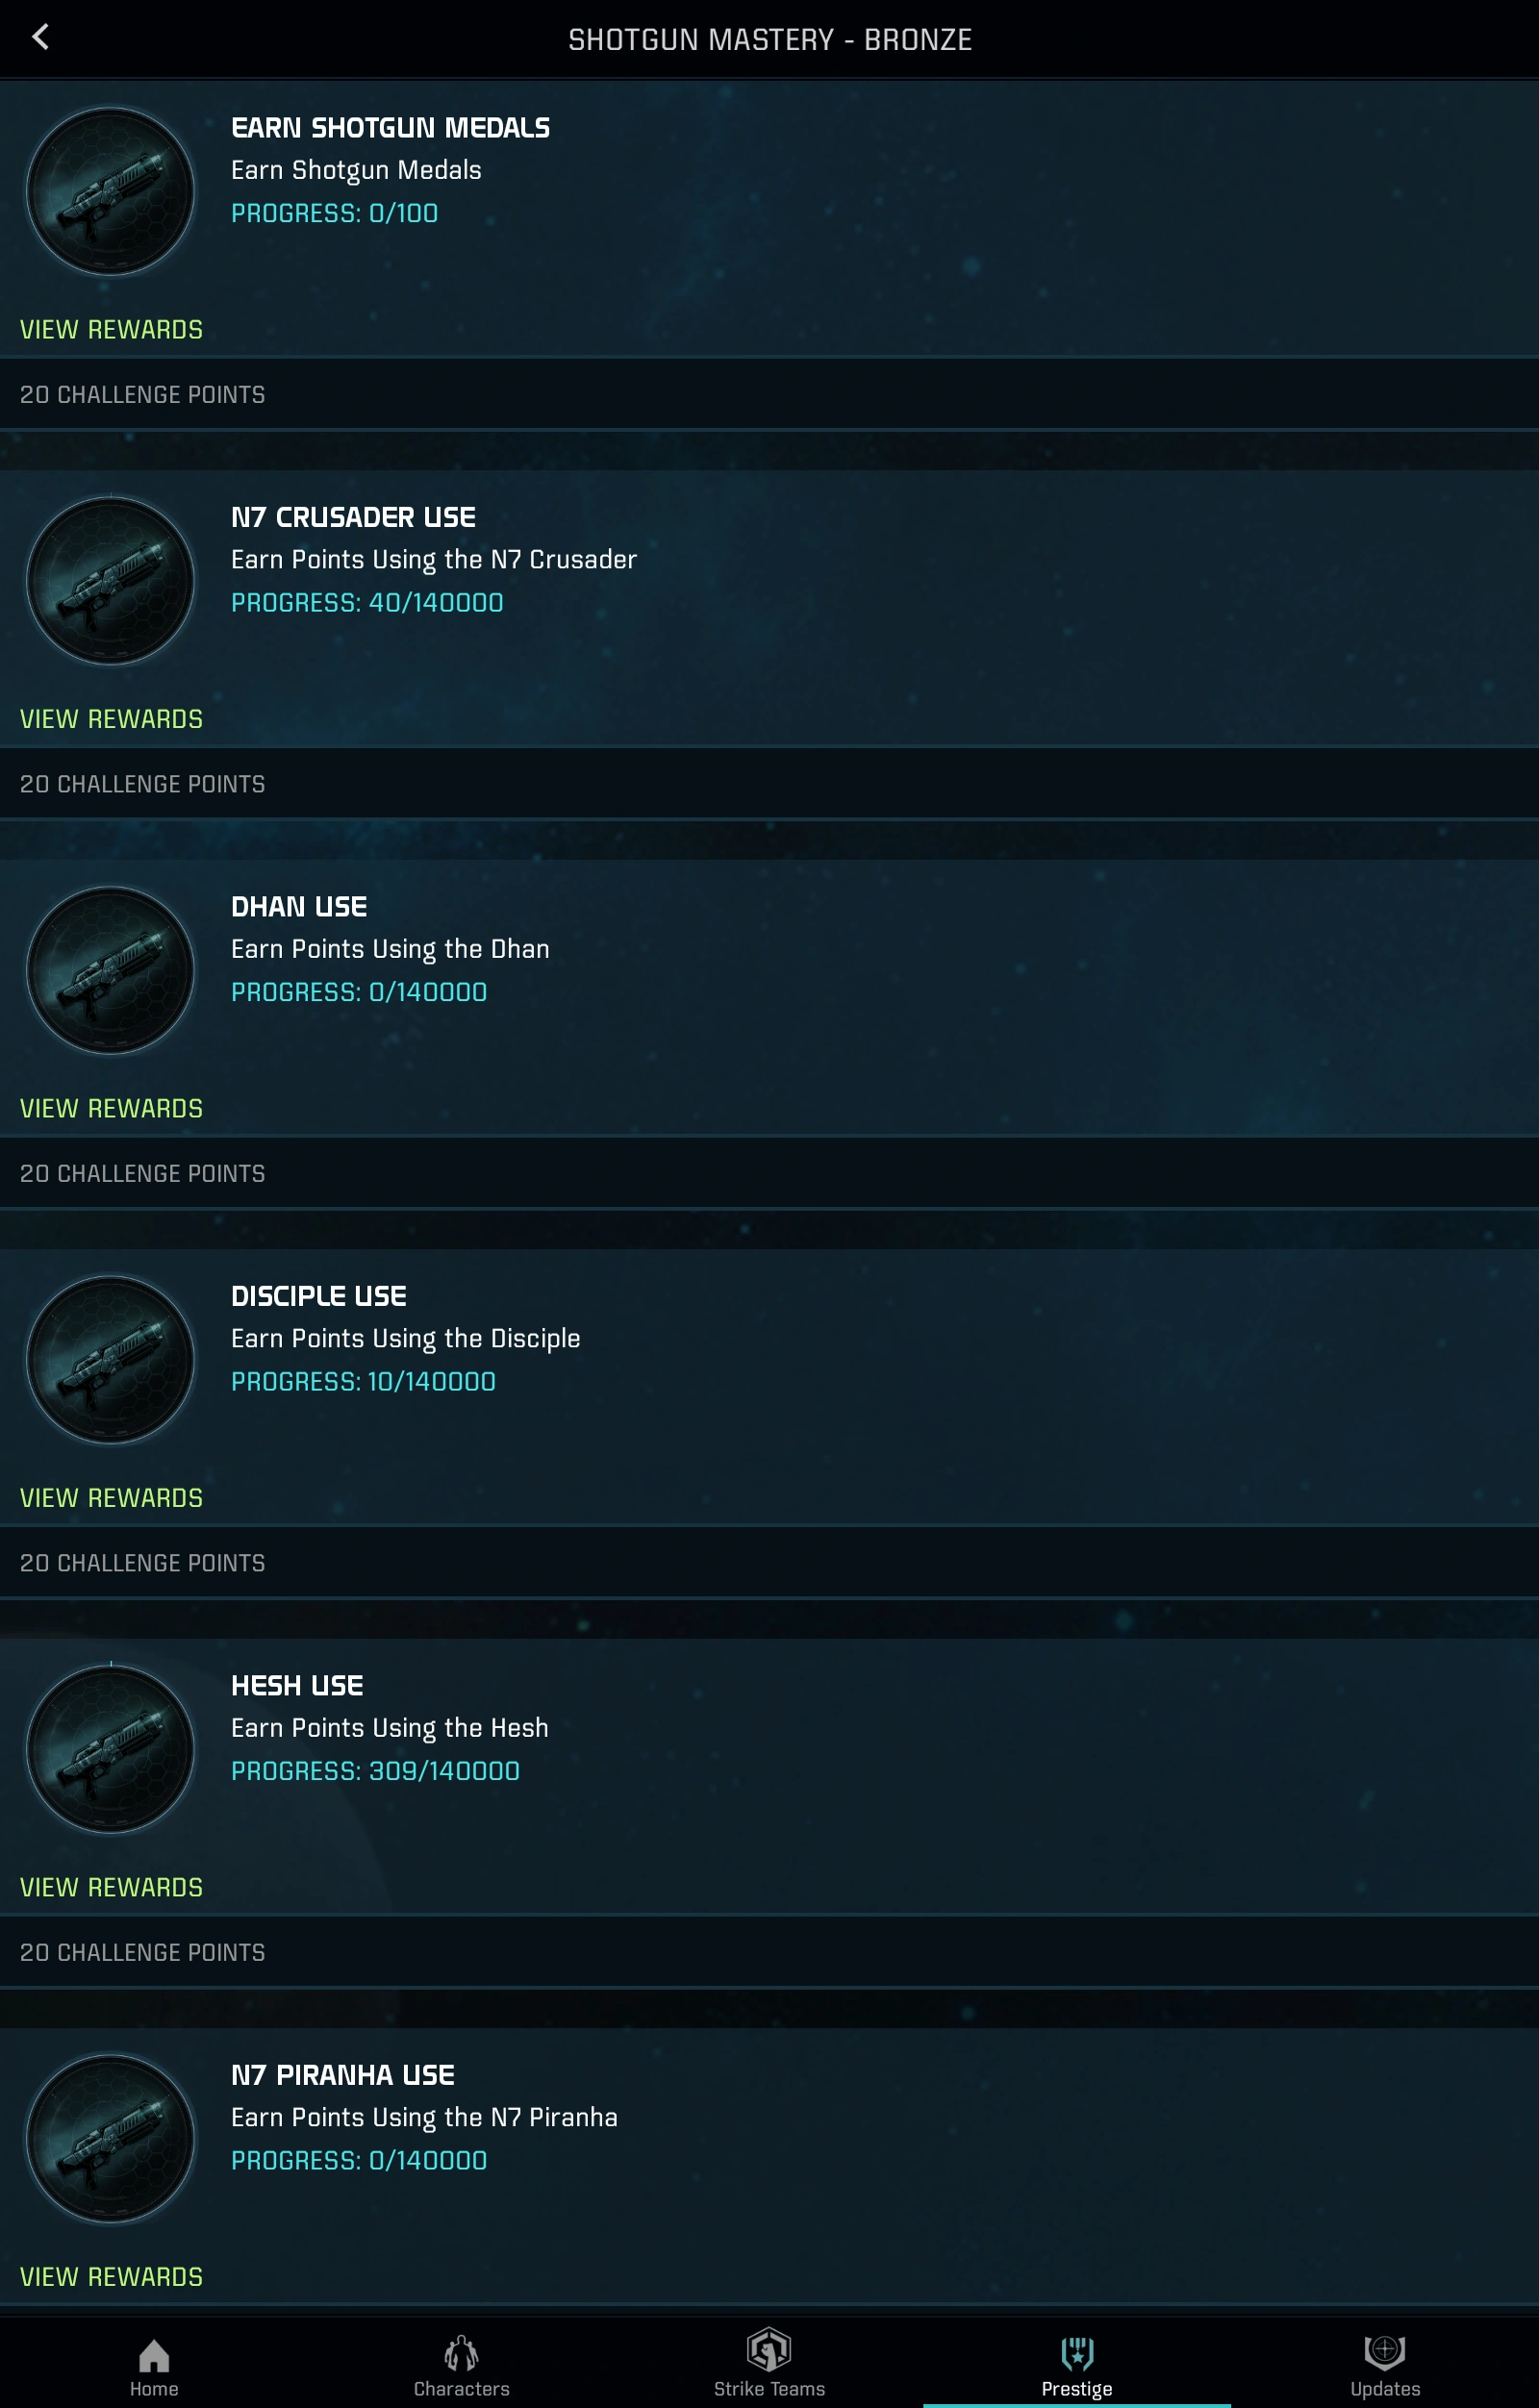This screenshot has height=2408, width=1539.
Task: Open the Characters tab icon
Action: point(462,2353)
